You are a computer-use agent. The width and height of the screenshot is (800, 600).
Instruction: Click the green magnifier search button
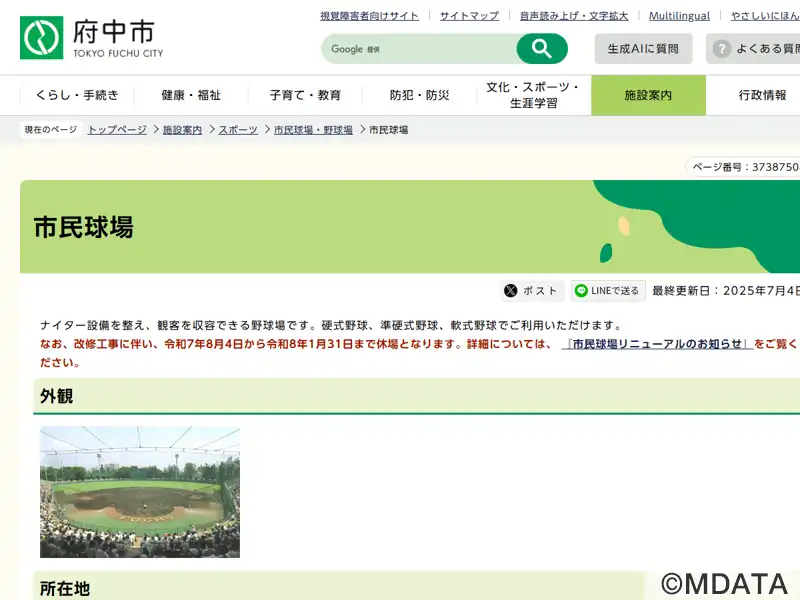[x=542, y=49]
